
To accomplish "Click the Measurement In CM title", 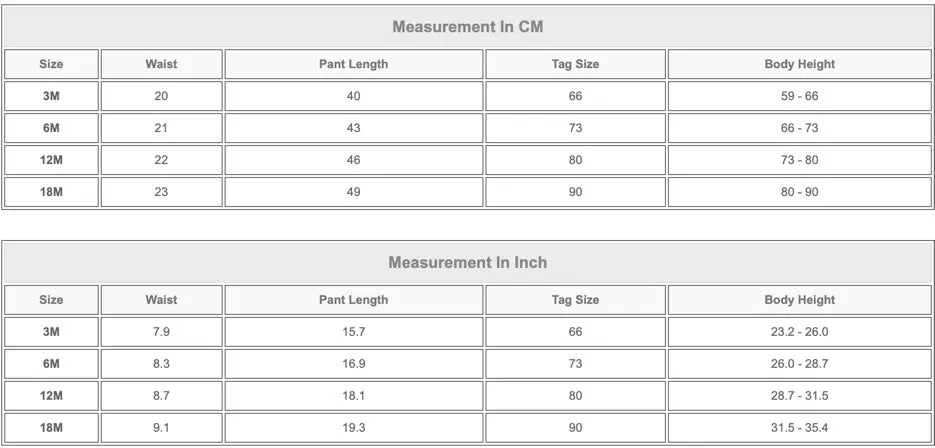I will [x=468, y=27].
